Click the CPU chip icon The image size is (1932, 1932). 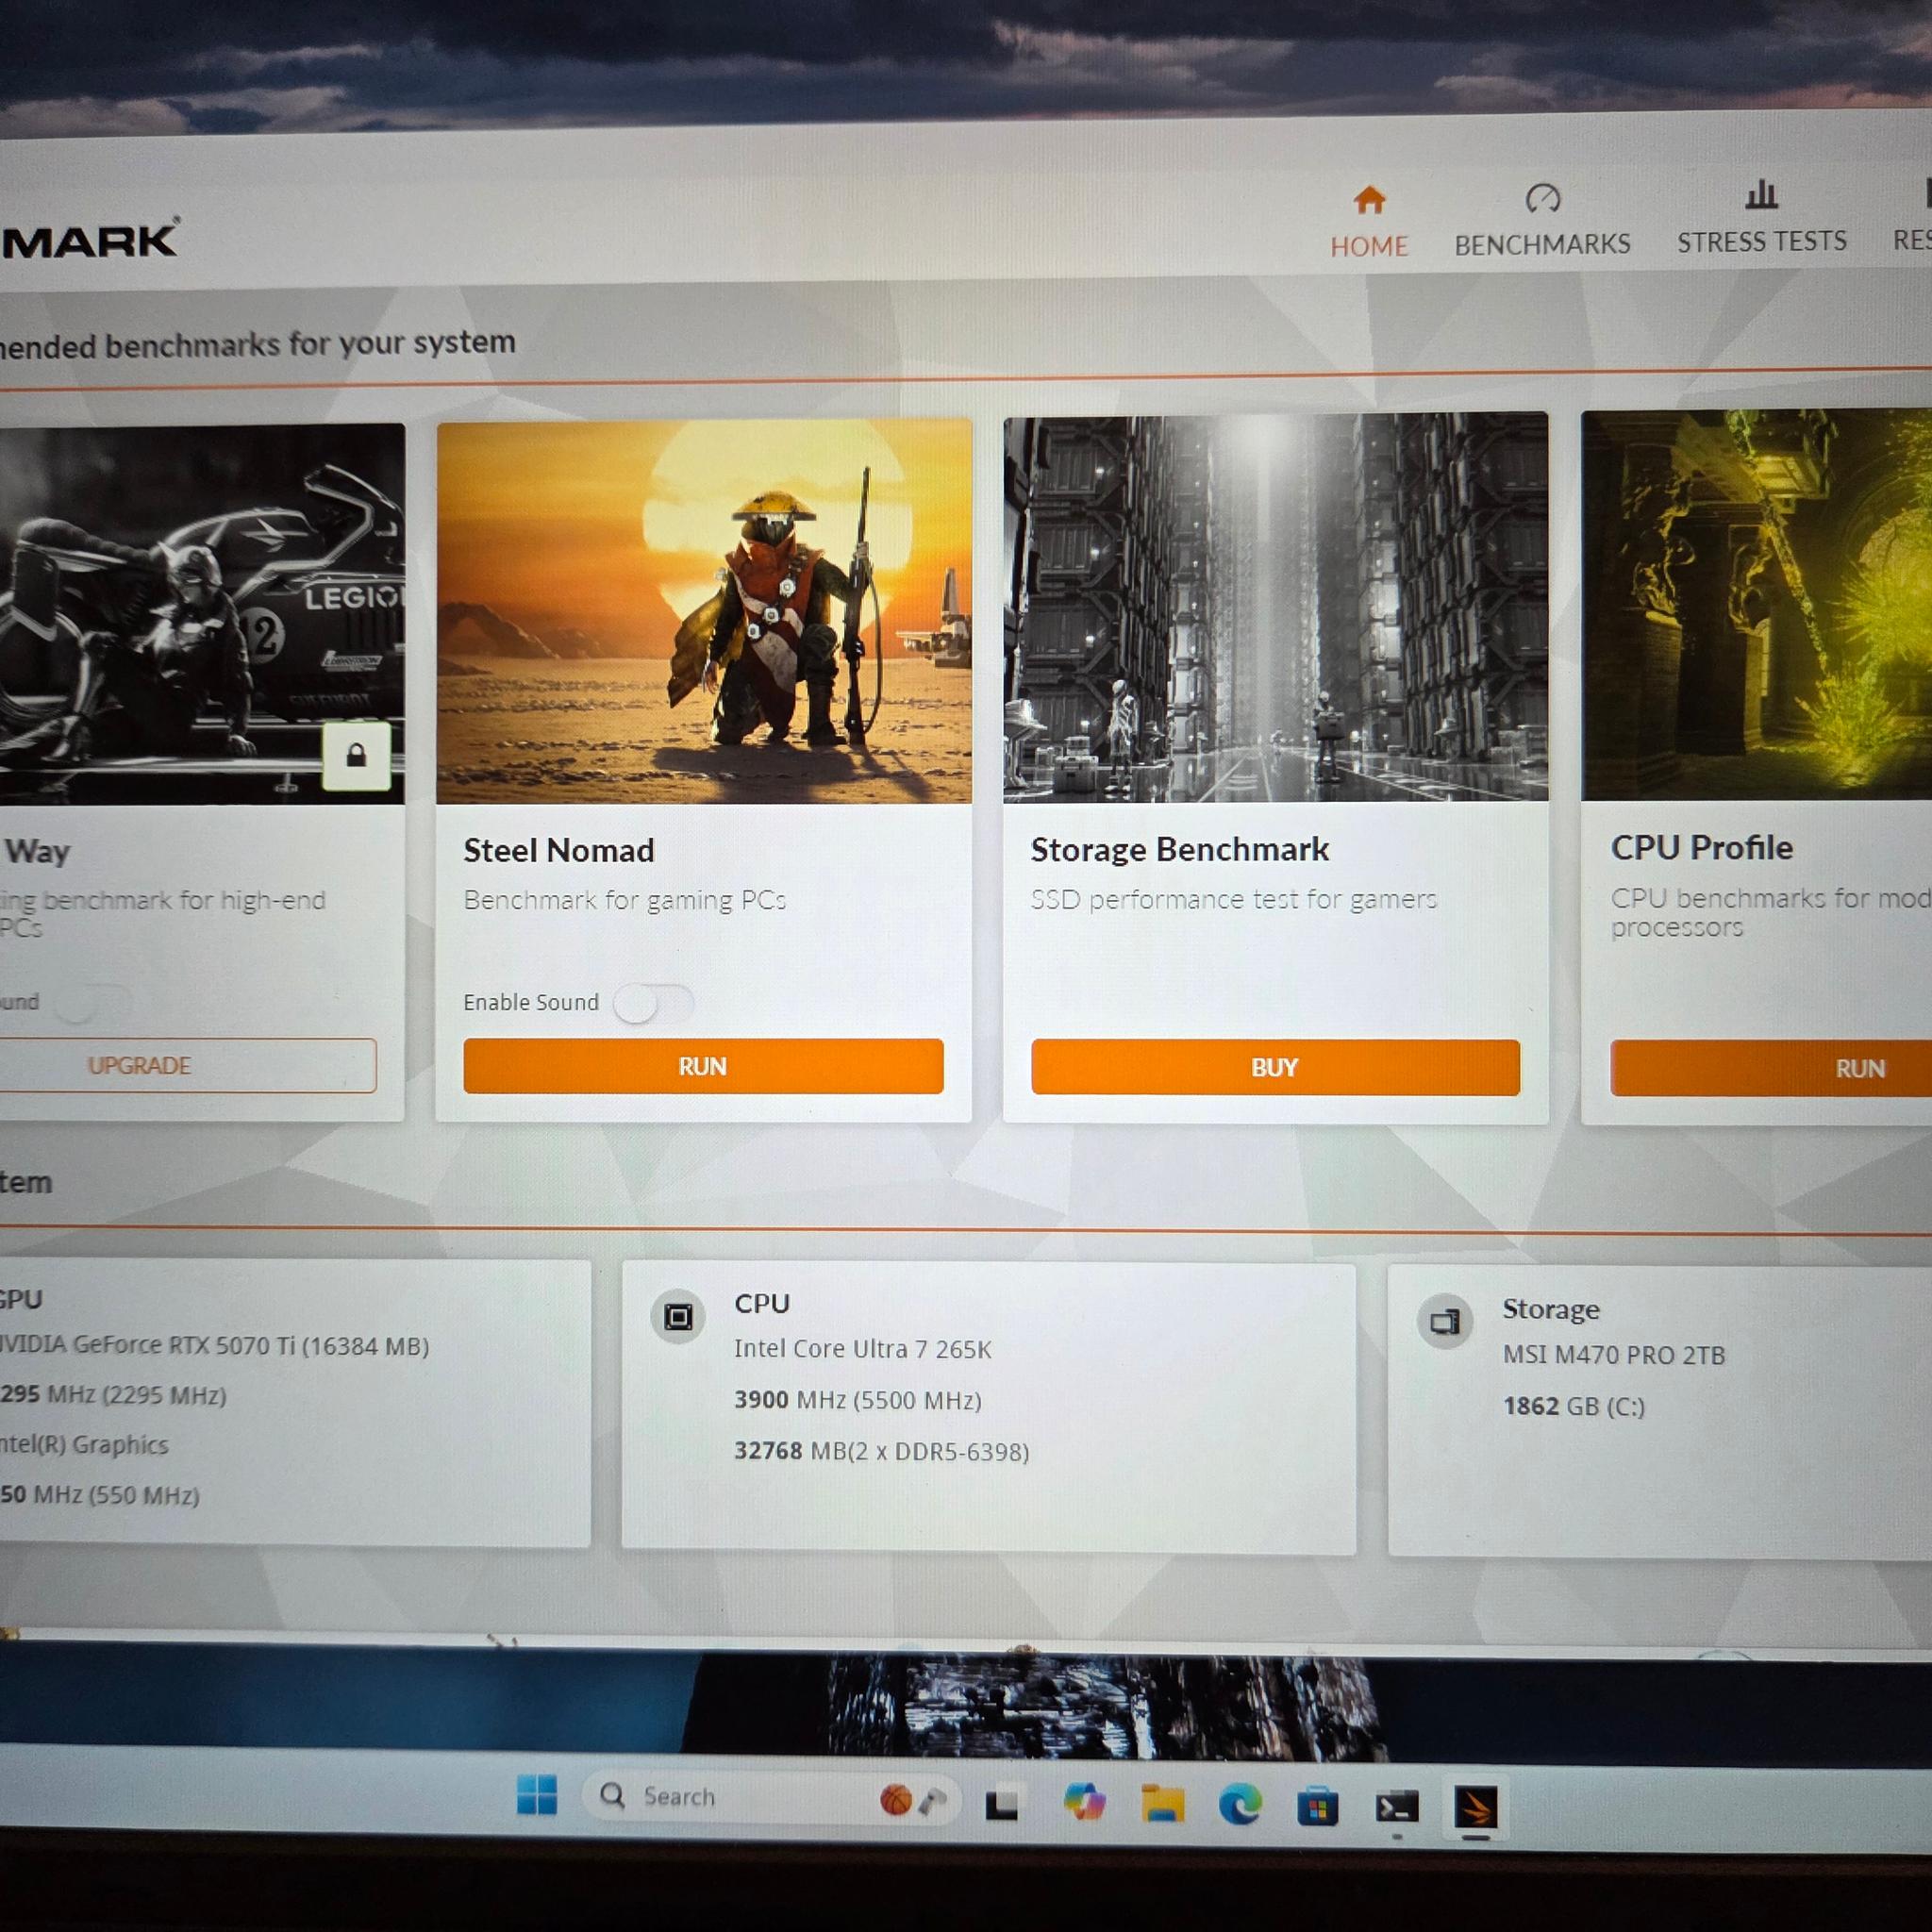click(678, 1316)
